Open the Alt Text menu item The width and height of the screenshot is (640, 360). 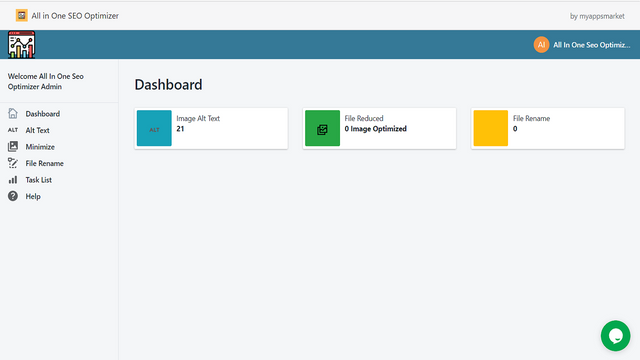point(38,130)
